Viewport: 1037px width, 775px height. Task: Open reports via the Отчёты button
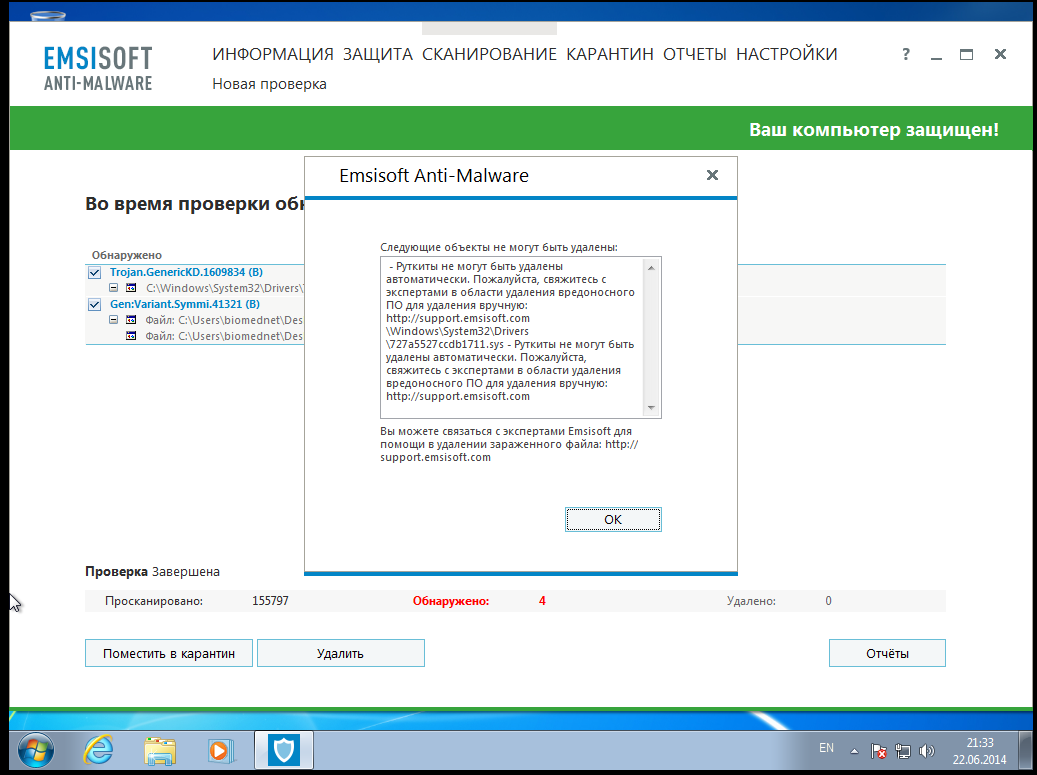click(x=887, y=653)
